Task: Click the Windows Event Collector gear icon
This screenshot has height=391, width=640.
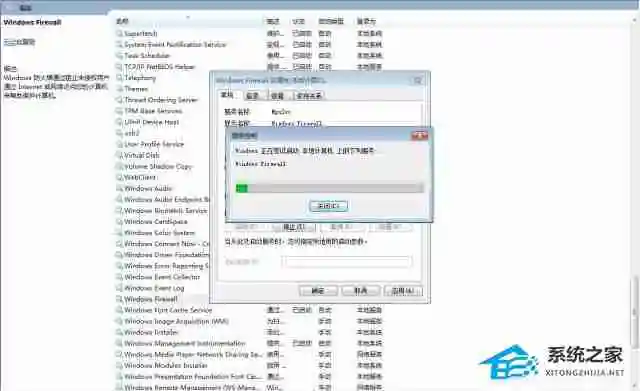Action: (x=119, y=277)
